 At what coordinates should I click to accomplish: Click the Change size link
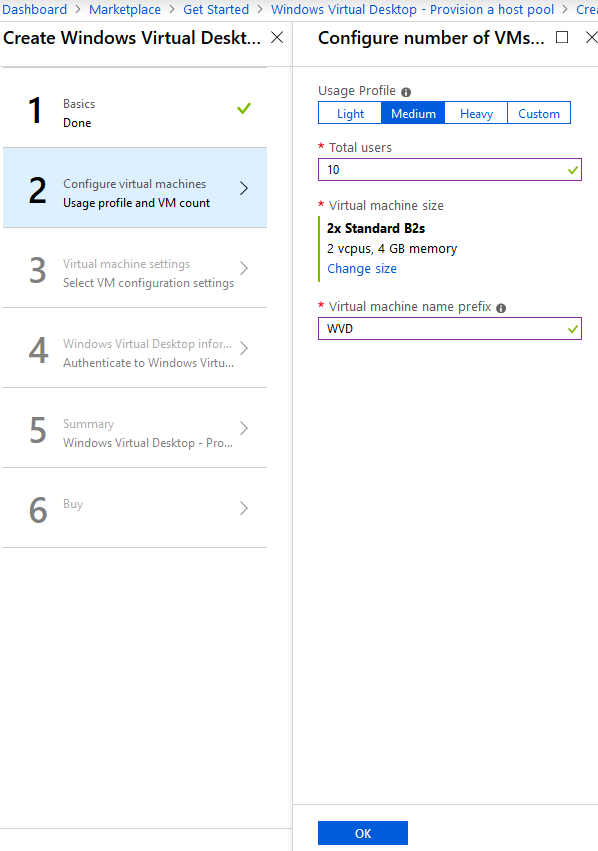pos(362,269)
